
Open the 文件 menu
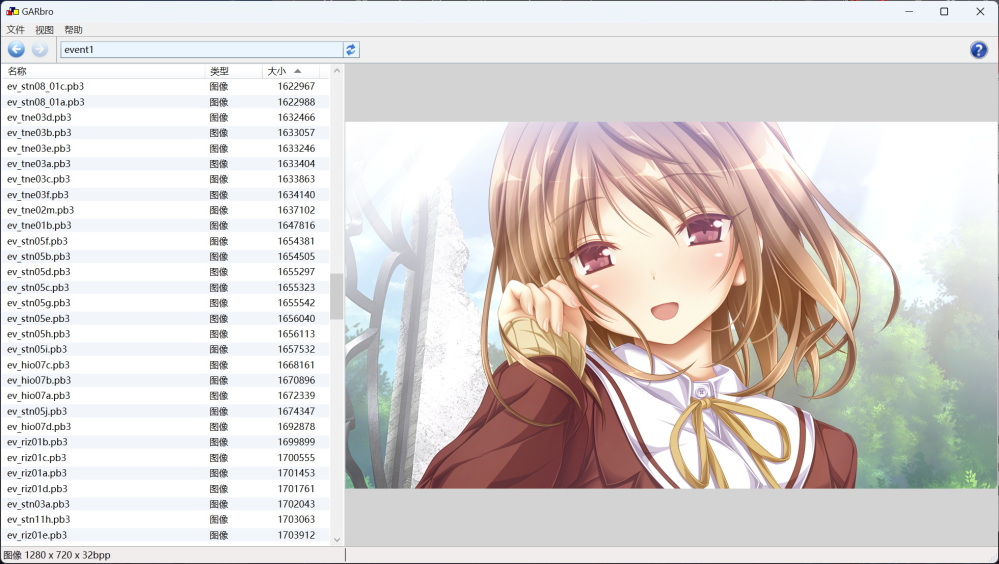pos(15,29)
